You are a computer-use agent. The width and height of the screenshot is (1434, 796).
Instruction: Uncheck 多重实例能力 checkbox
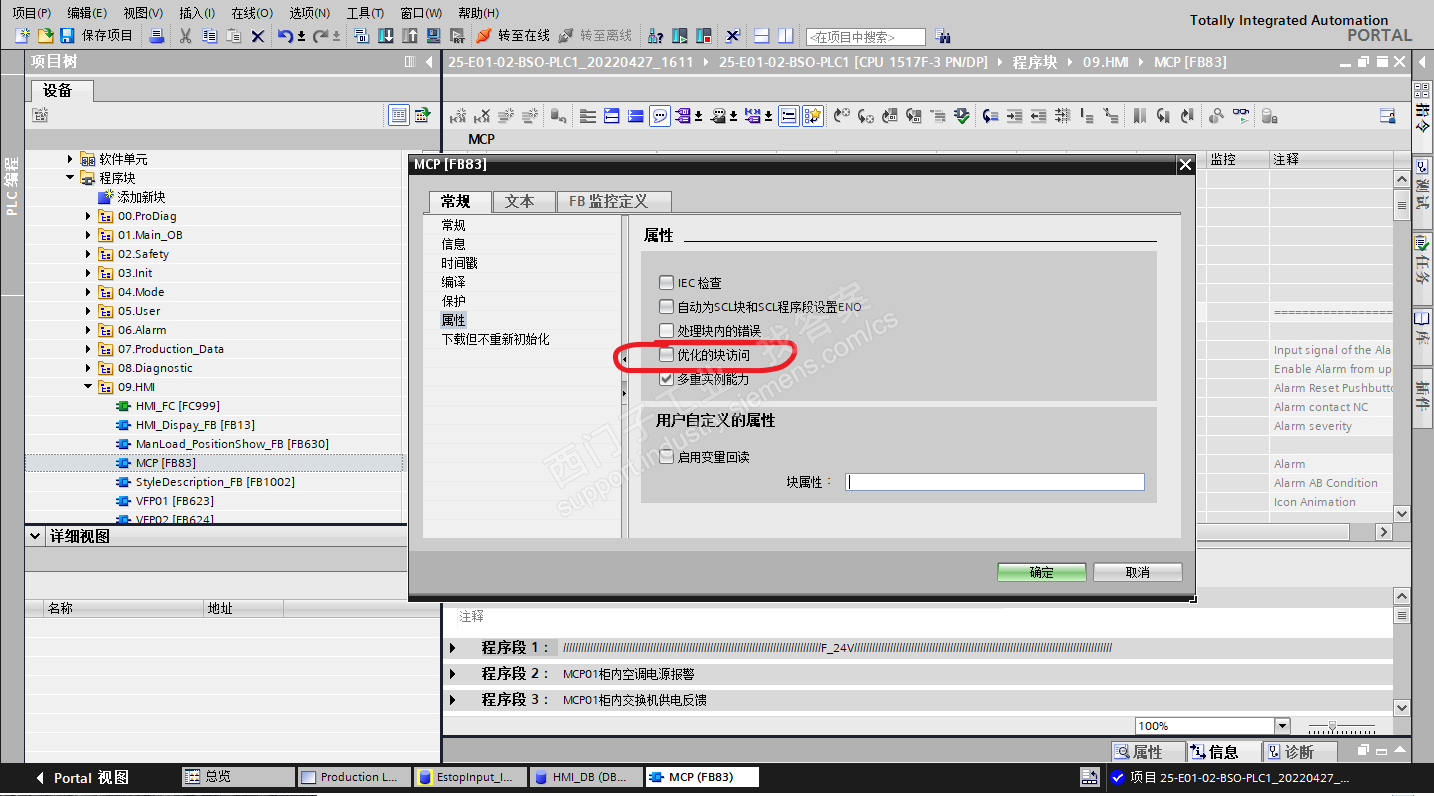pos(667,379)
